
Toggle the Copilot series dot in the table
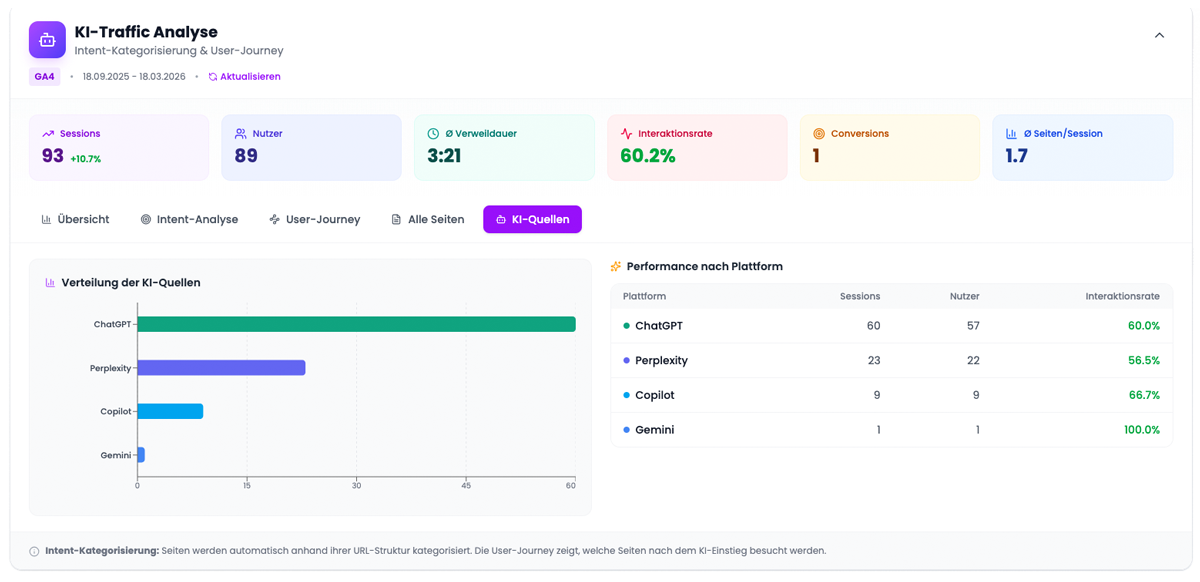pos(626,395)
